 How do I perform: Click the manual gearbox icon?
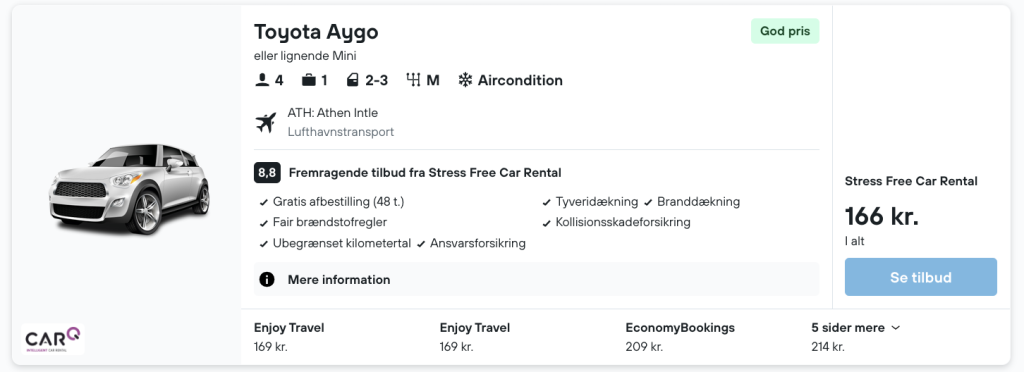(x=413, y=80)
